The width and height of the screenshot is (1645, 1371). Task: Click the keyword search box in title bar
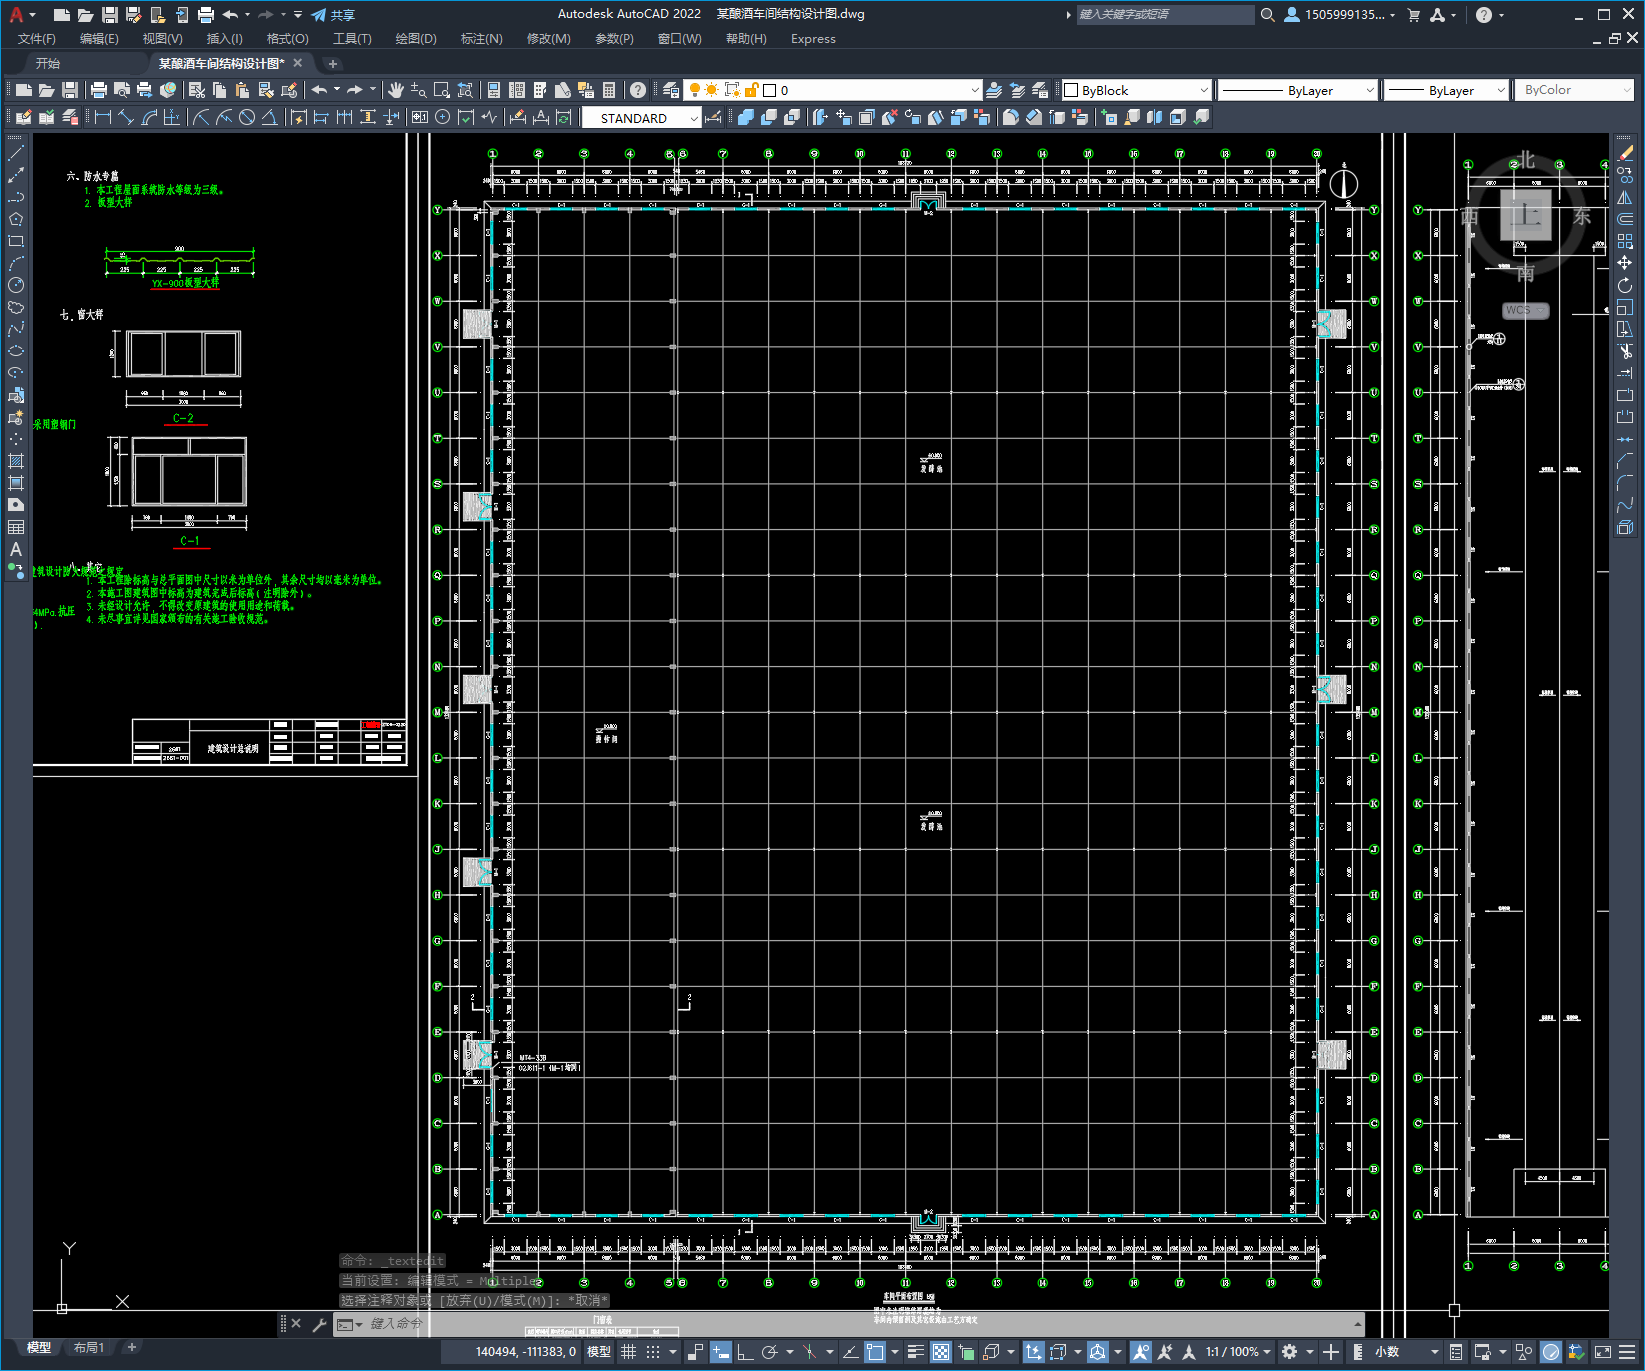click(1165, 15)
